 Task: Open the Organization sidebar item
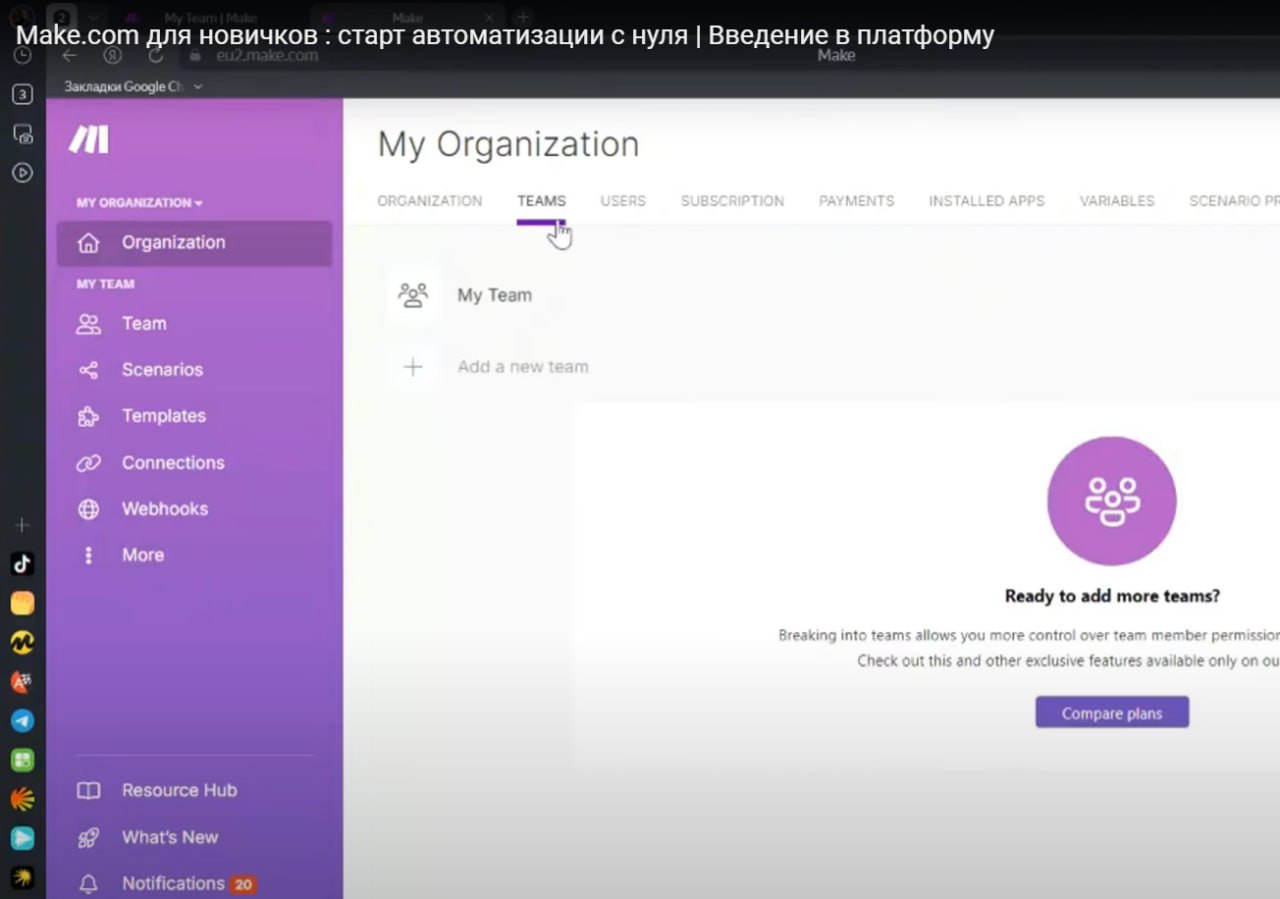194,243
